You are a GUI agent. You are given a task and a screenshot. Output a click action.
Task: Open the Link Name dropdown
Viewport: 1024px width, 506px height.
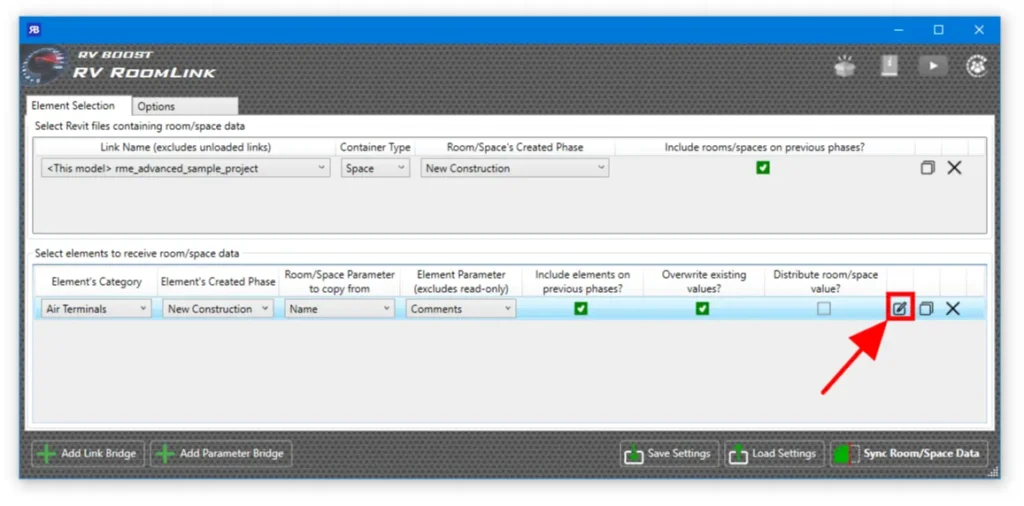pos(185,168)
